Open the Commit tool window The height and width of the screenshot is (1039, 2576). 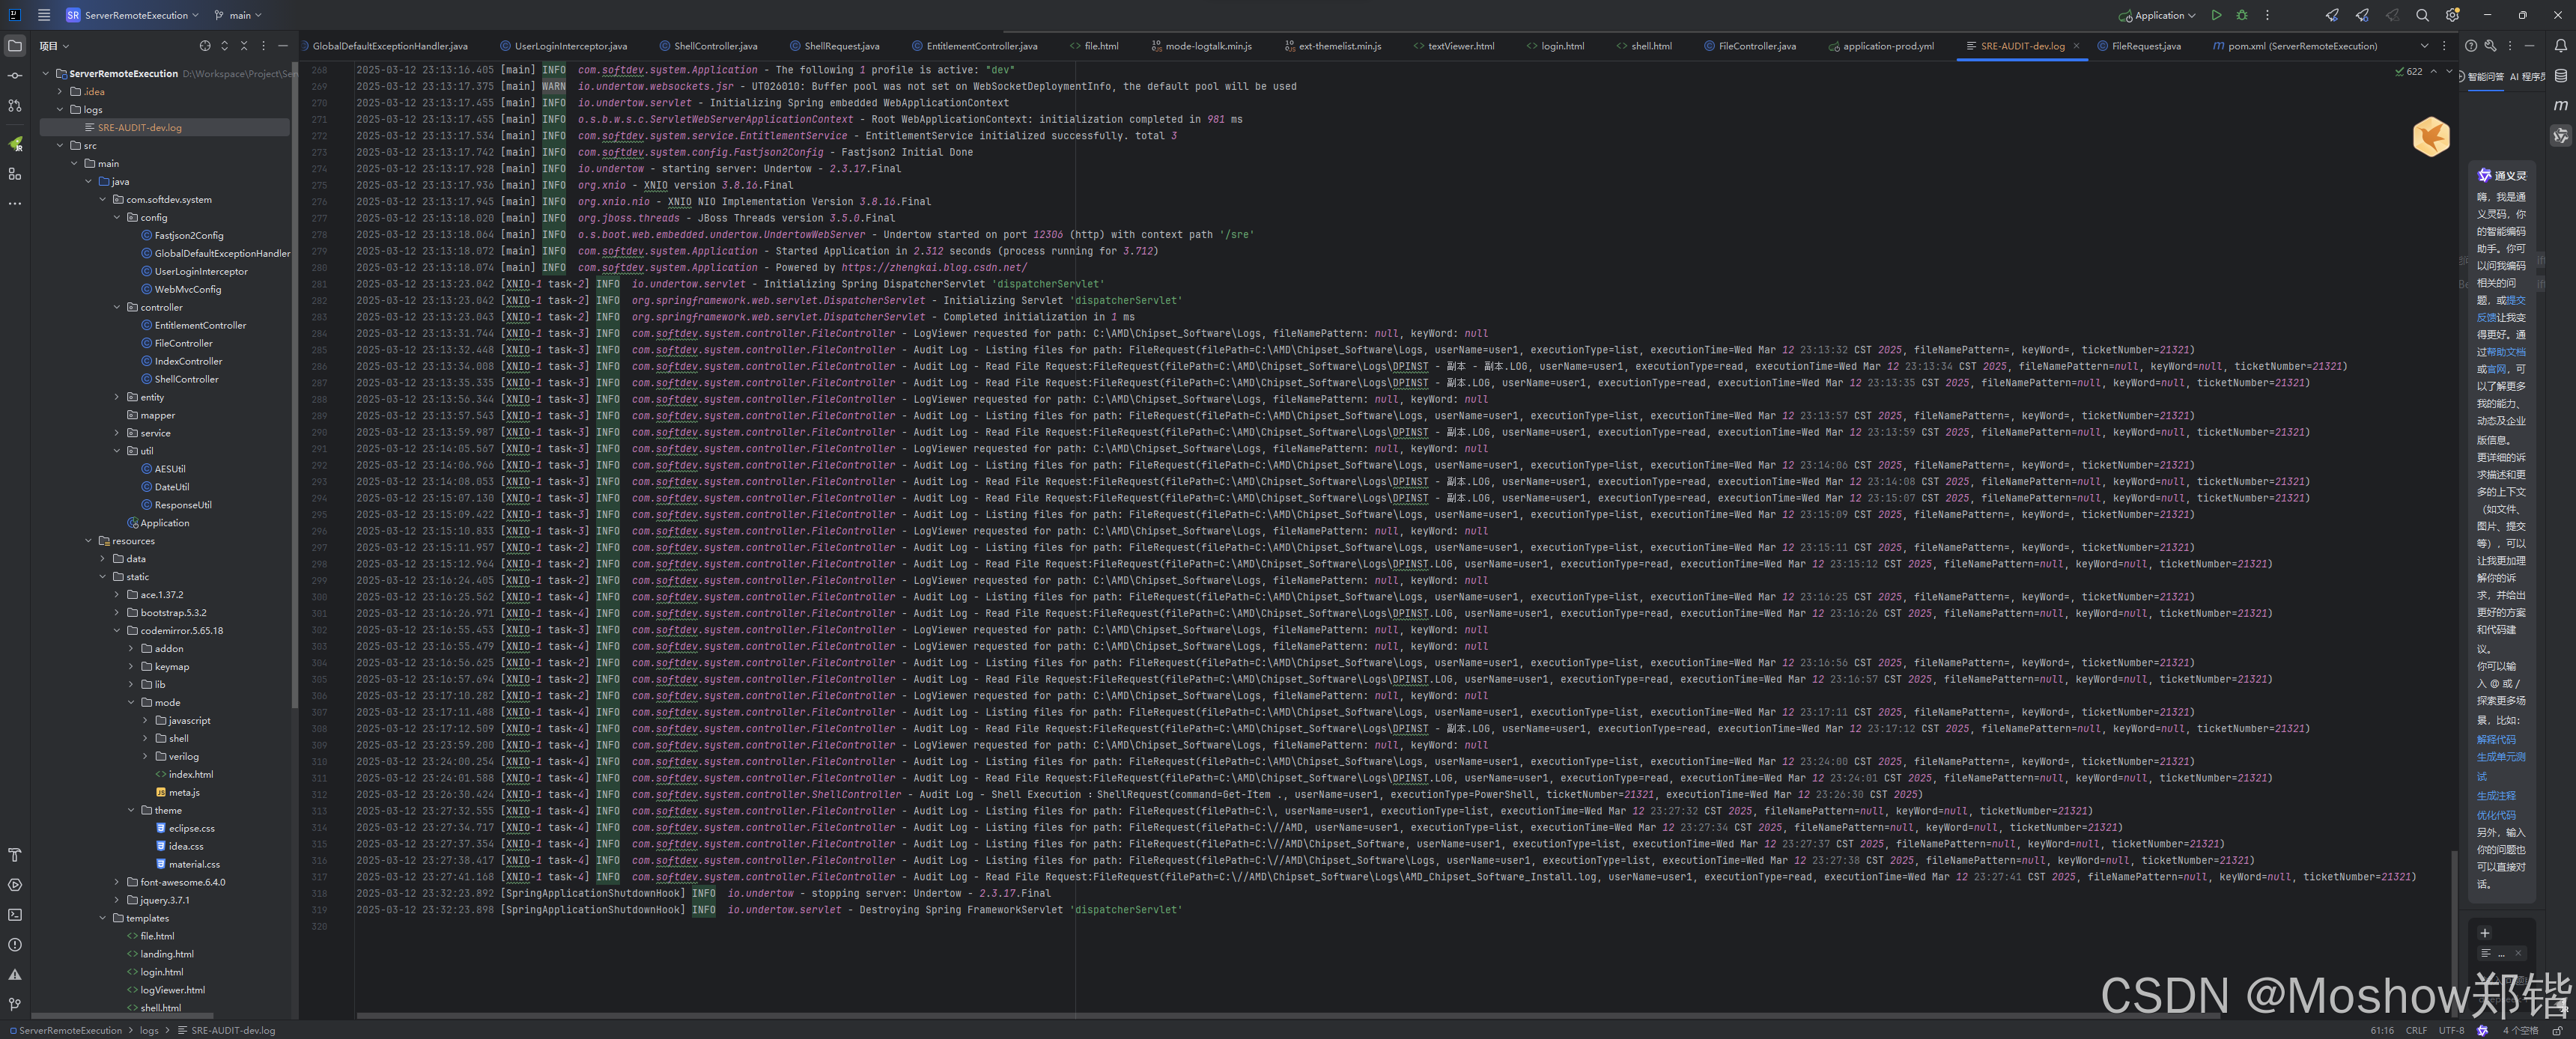pyautogui.click(x=14, y=75)
